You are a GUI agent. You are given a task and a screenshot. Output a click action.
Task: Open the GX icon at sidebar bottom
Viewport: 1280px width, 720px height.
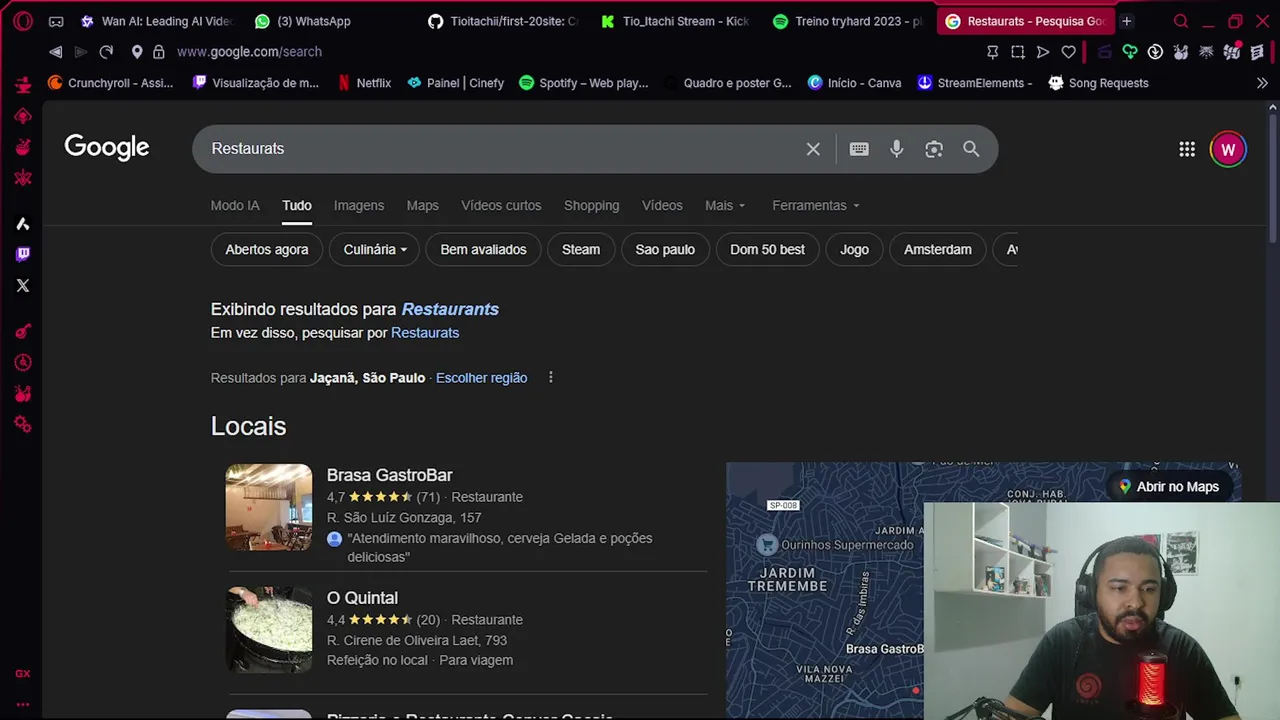click(23, 674)
